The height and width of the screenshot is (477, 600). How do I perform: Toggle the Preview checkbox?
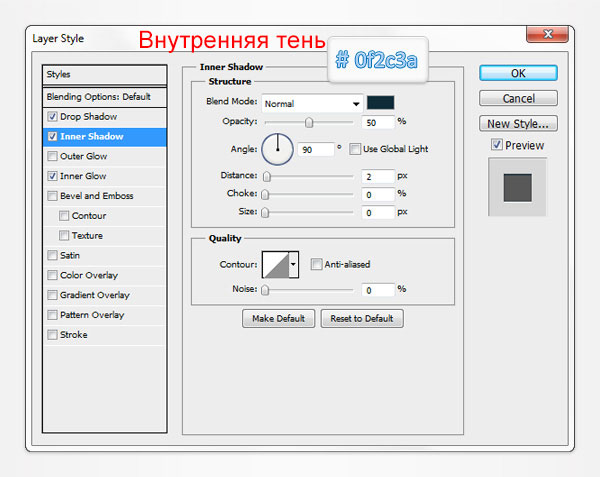pyautogui.click(x=497, y=145)
